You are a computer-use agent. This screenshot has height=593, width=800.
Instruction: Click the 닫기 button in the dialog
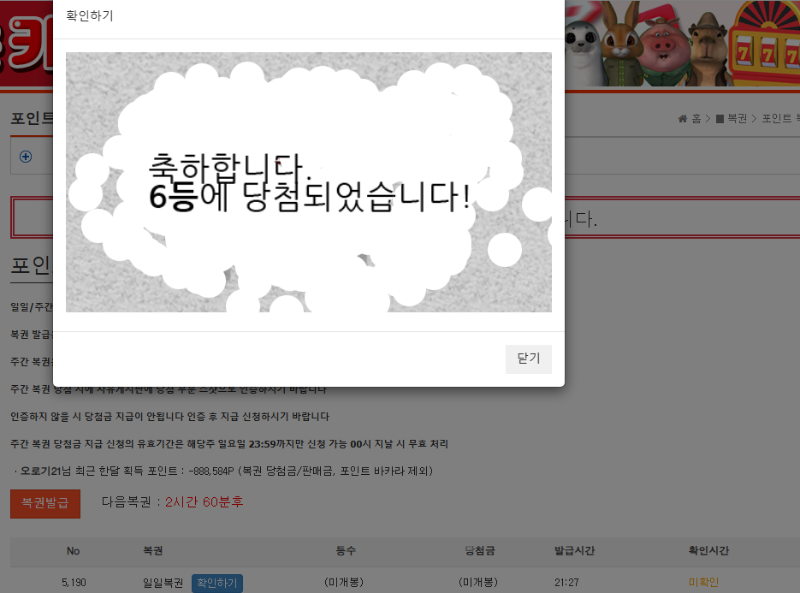(x=528, y=359)
